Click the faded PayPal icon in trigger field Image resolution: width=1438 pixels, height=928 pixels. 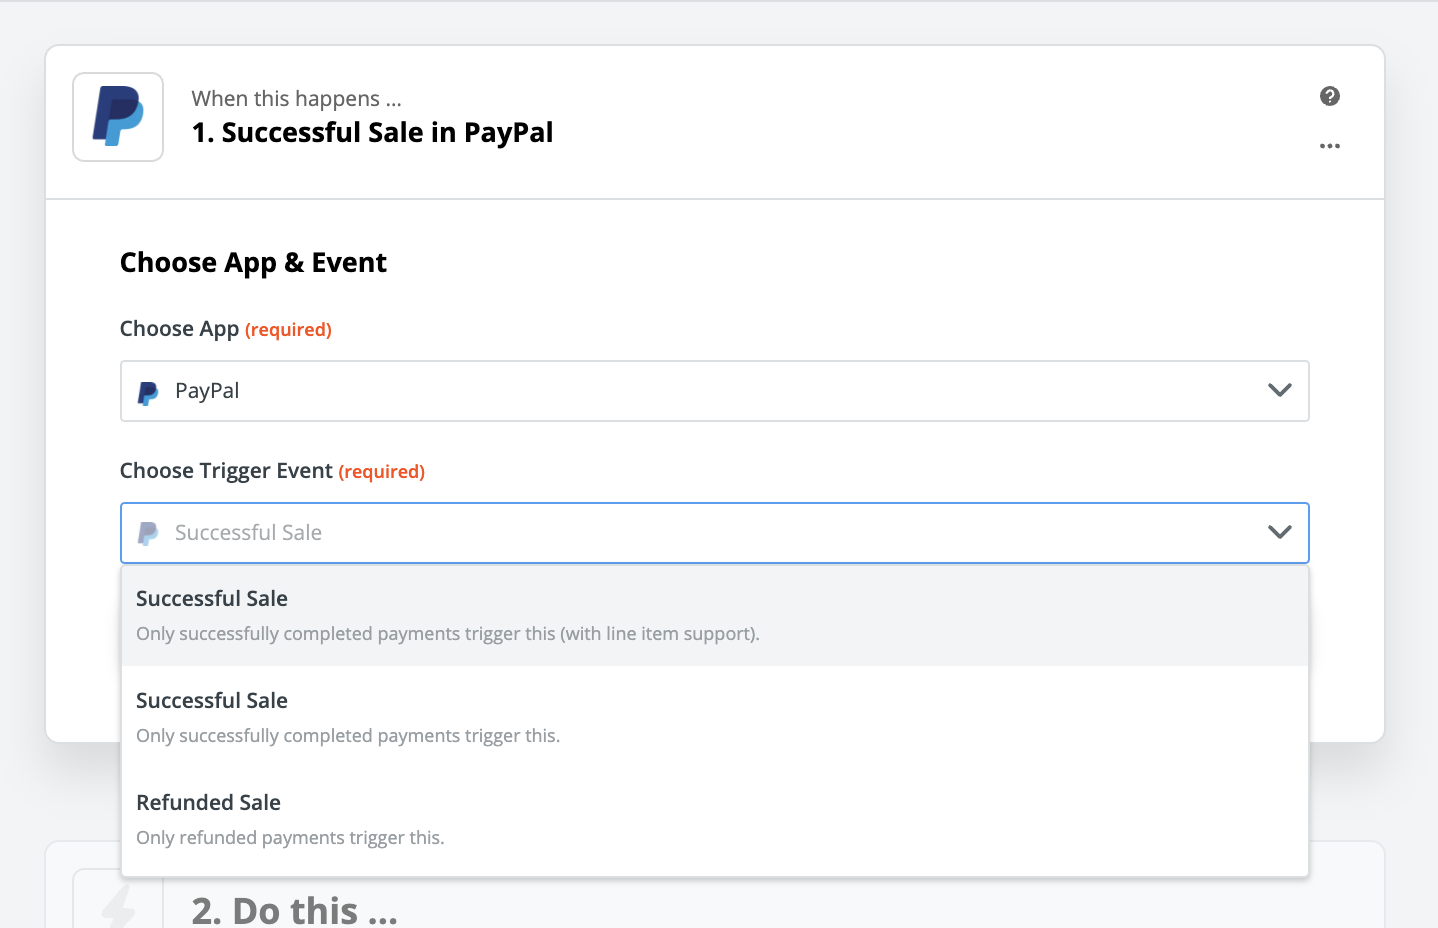(x=148, y=534)
